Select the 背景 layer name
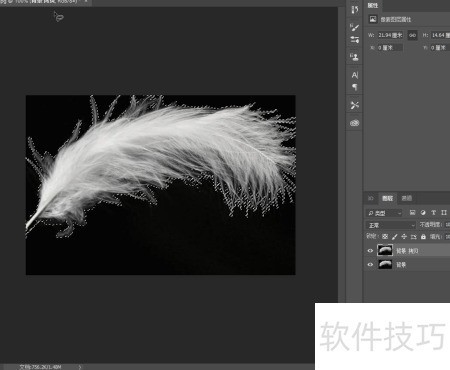Viewport: 450px width, 370px height. tap(401, 265)
